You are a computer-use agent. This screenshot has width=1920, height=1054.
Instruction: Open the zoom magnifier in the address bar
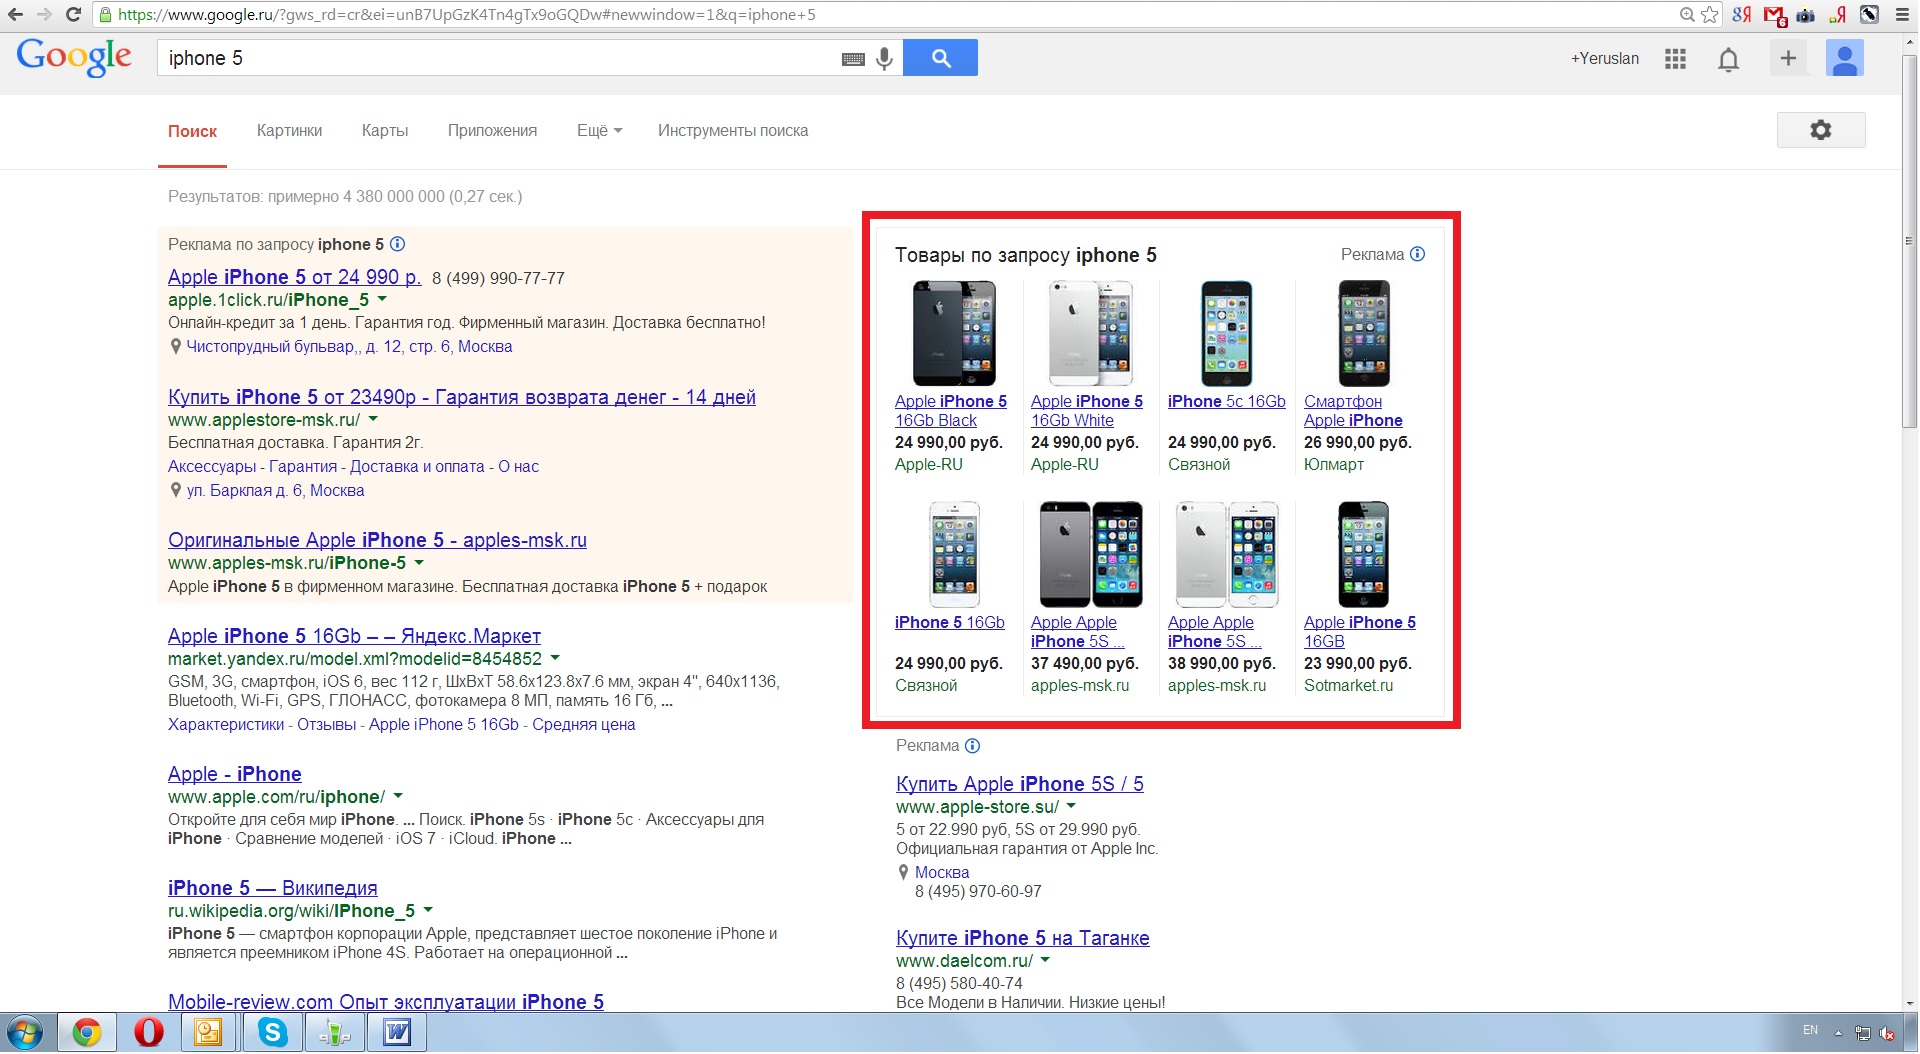click(1687, 15)
